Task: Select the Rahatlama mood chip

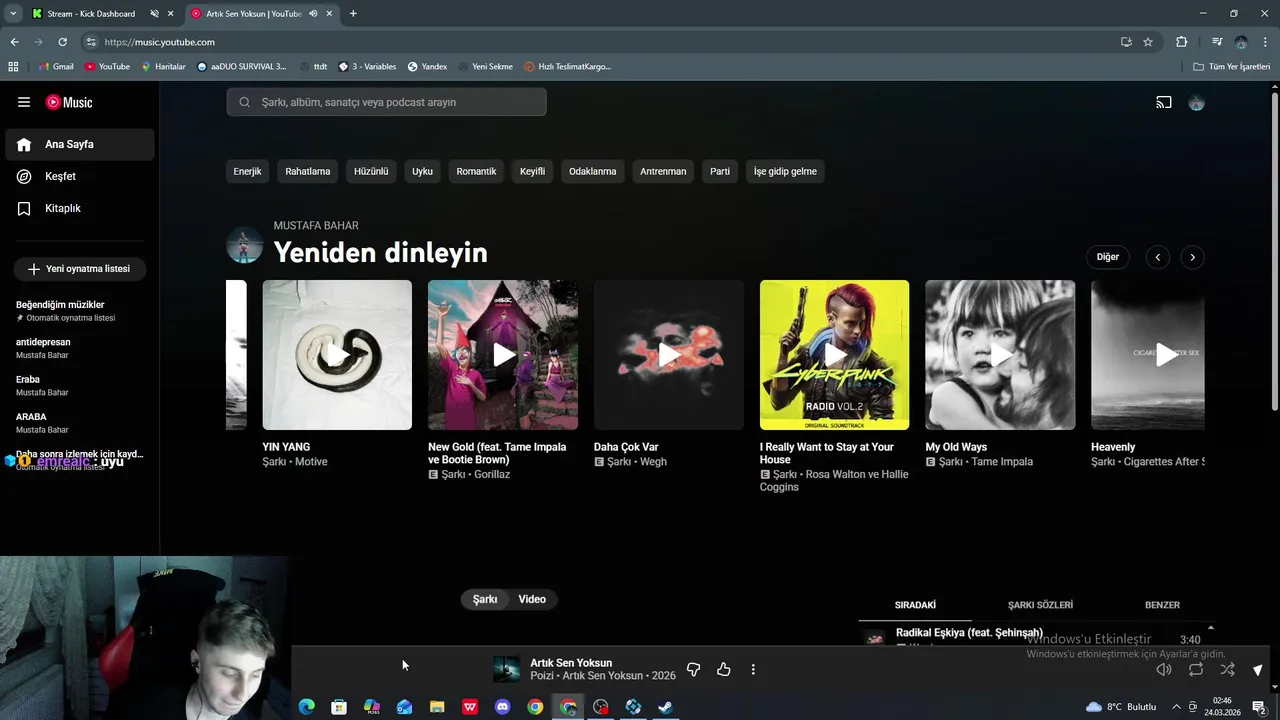Action: pos(307,171)
